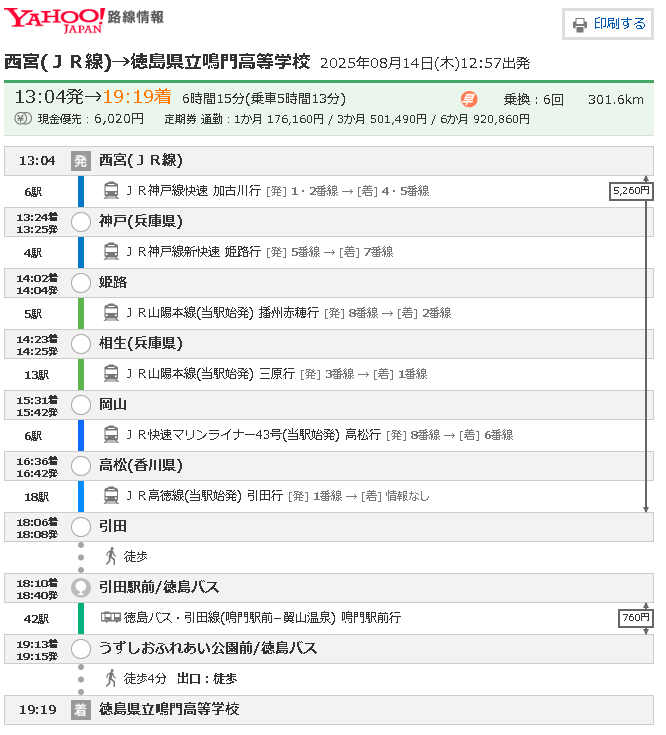Click the circle marker for 相生(兵庫県)

[x=81, y=344]
